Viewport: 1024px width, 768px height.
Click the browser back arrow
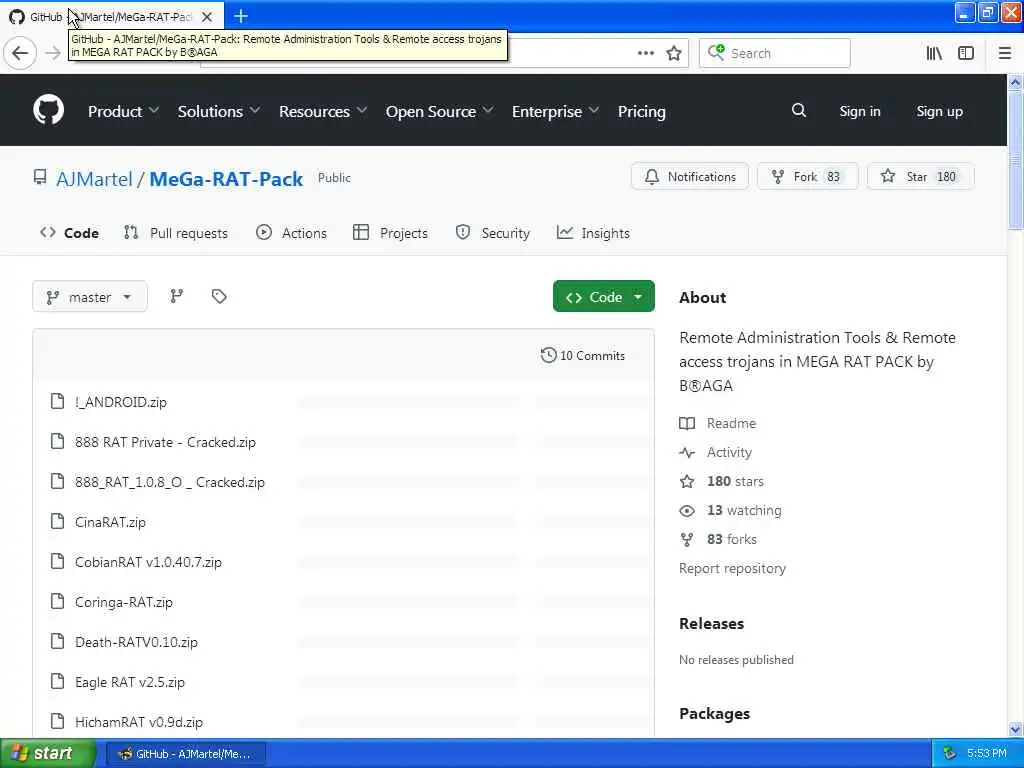pyautogui.click(x=20, y=53)
